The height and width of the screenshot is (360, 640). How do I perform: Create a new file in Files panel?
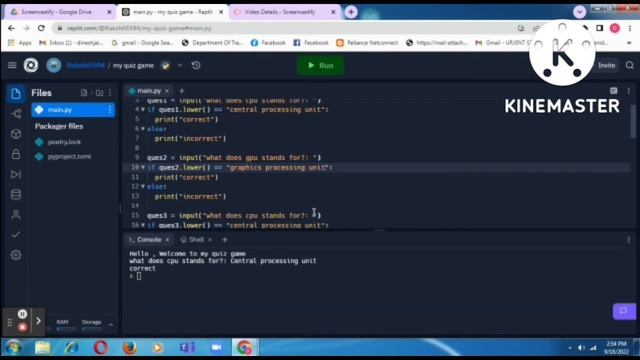coord(84,93)
